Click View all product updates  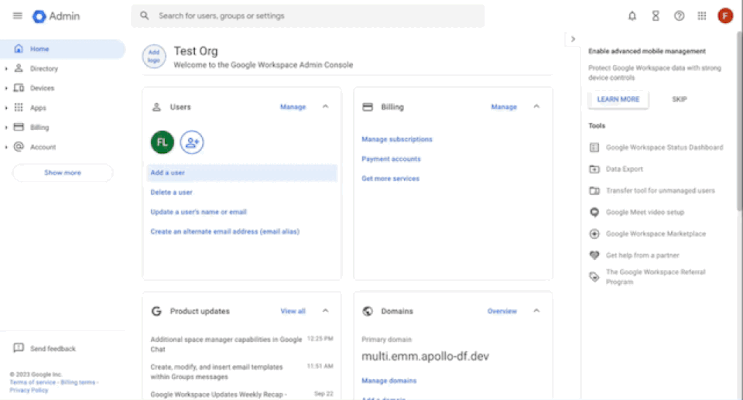pos(293,311)
